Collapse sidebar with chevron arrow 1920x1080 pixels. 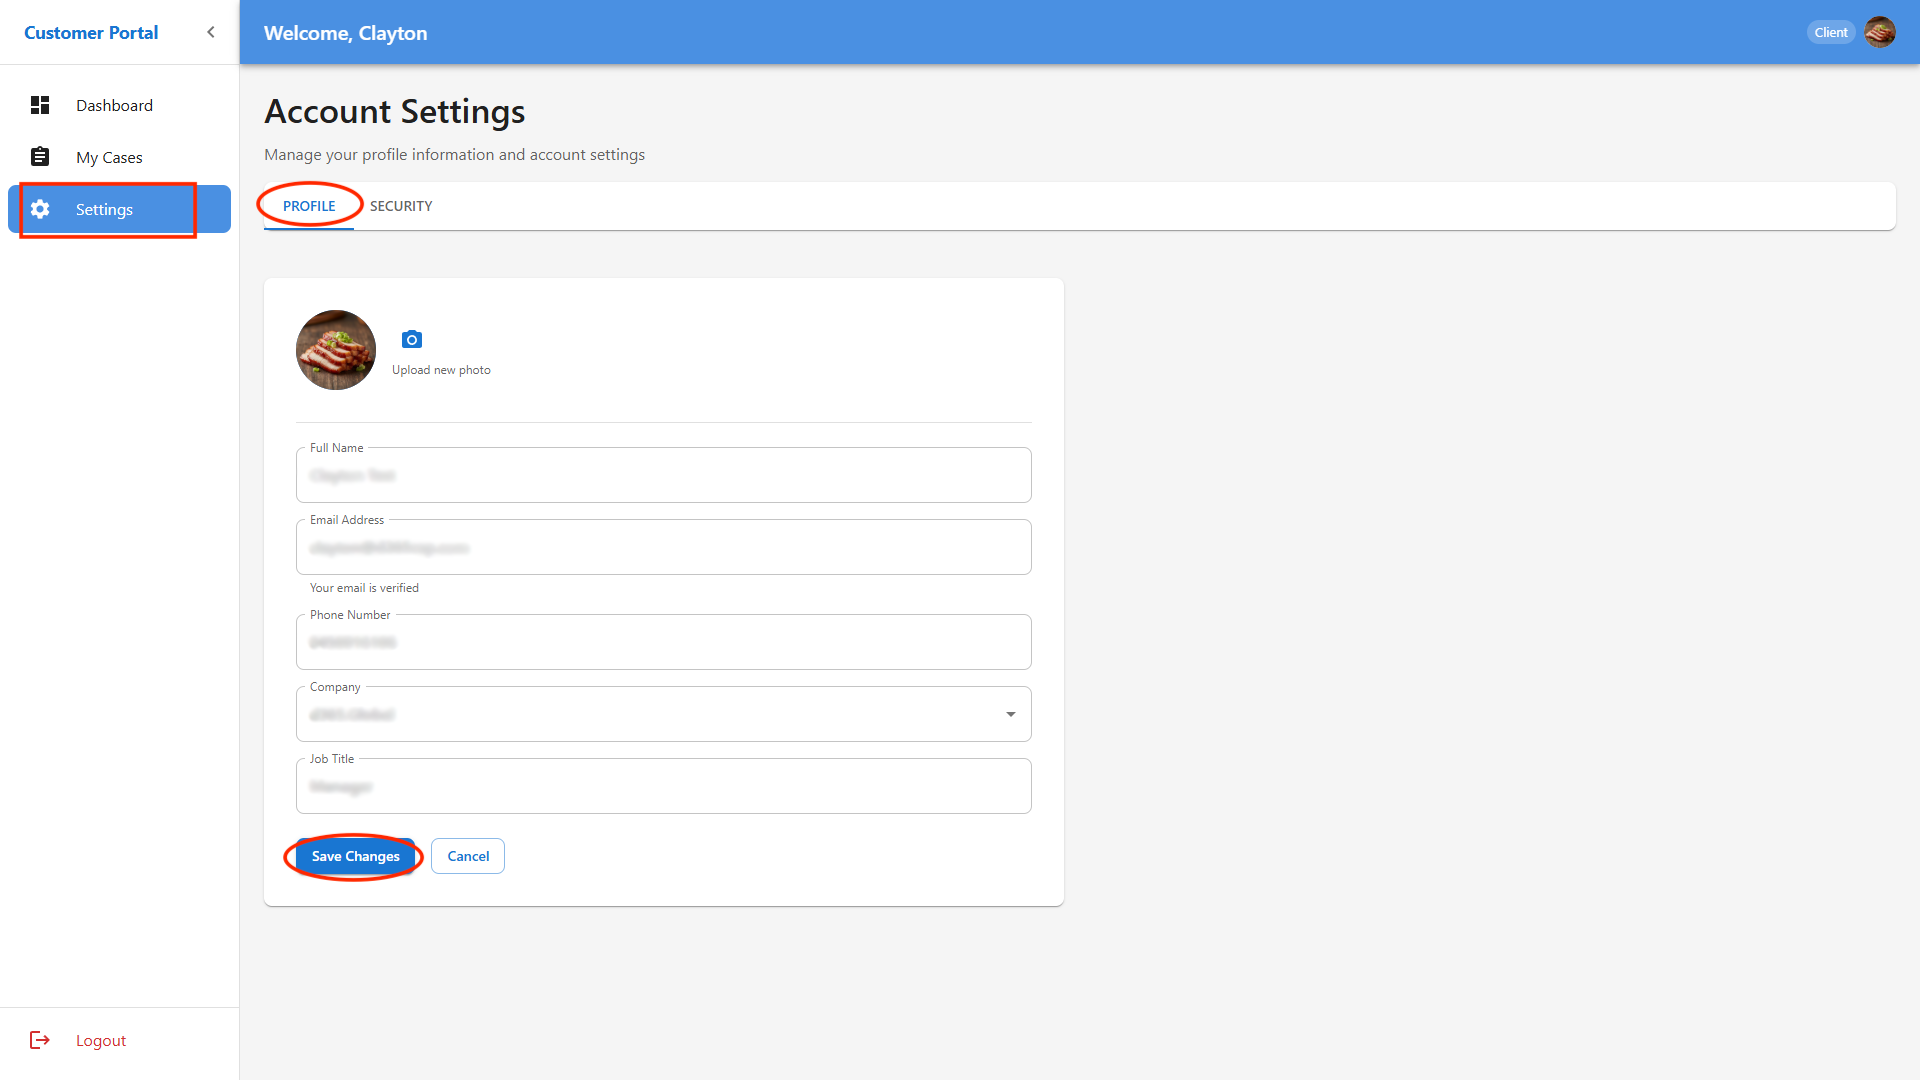point(211,32)
